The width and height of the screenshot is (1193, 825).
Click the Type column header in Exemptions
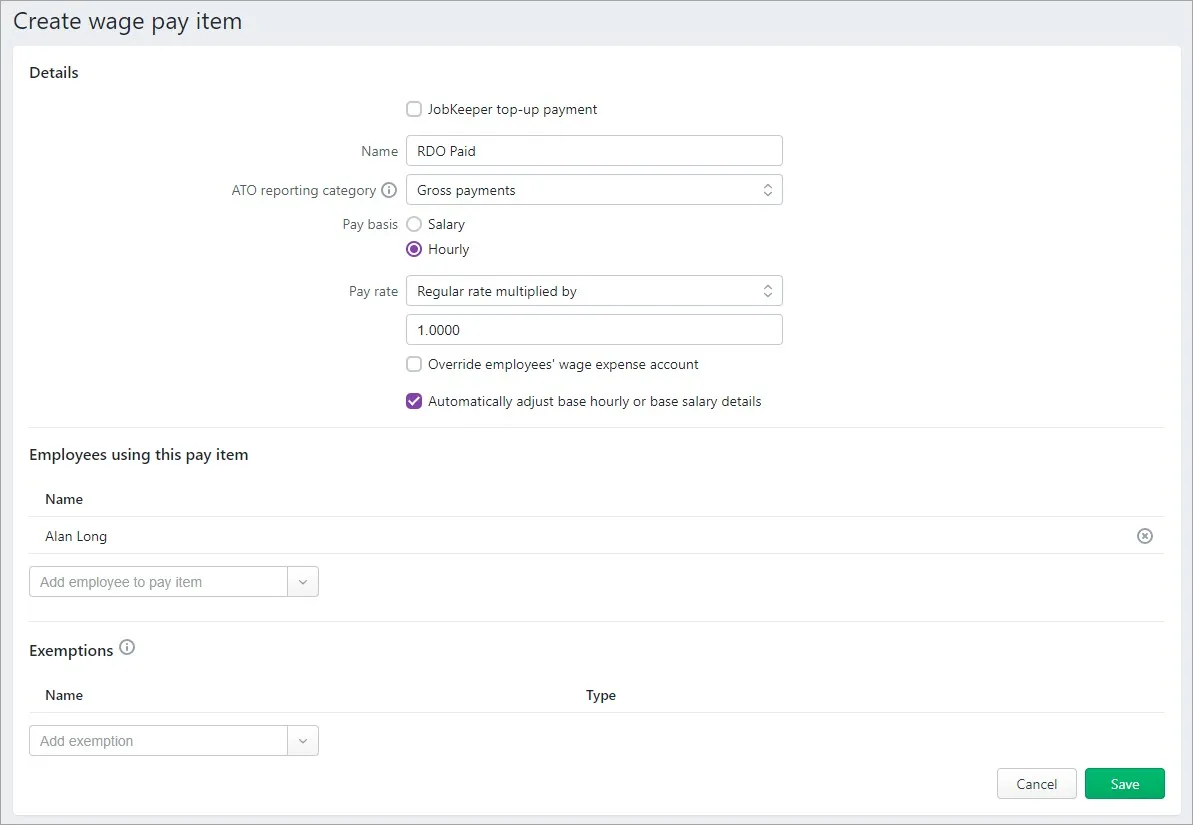pyautogui.click(x=600, y=696)
